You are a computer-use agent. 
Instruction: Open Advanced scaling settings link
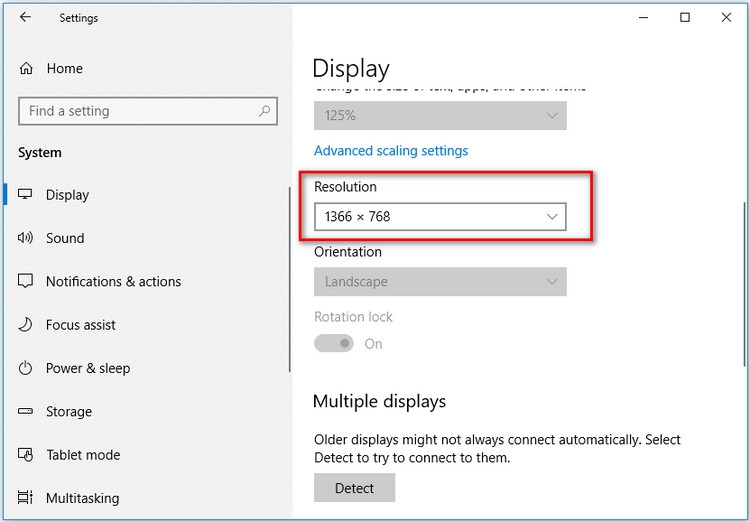tap(391, 151)
